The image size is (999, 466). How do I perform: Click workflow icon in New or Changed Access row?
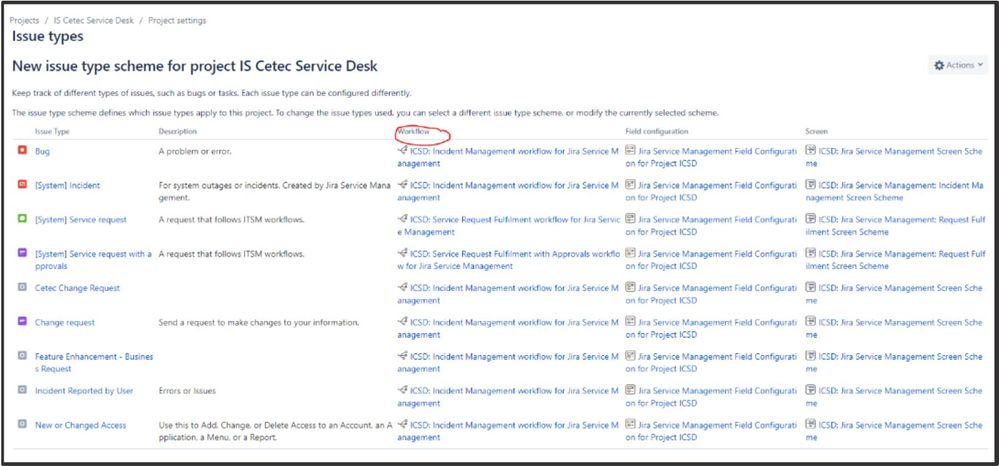click(x=402, y=424)
